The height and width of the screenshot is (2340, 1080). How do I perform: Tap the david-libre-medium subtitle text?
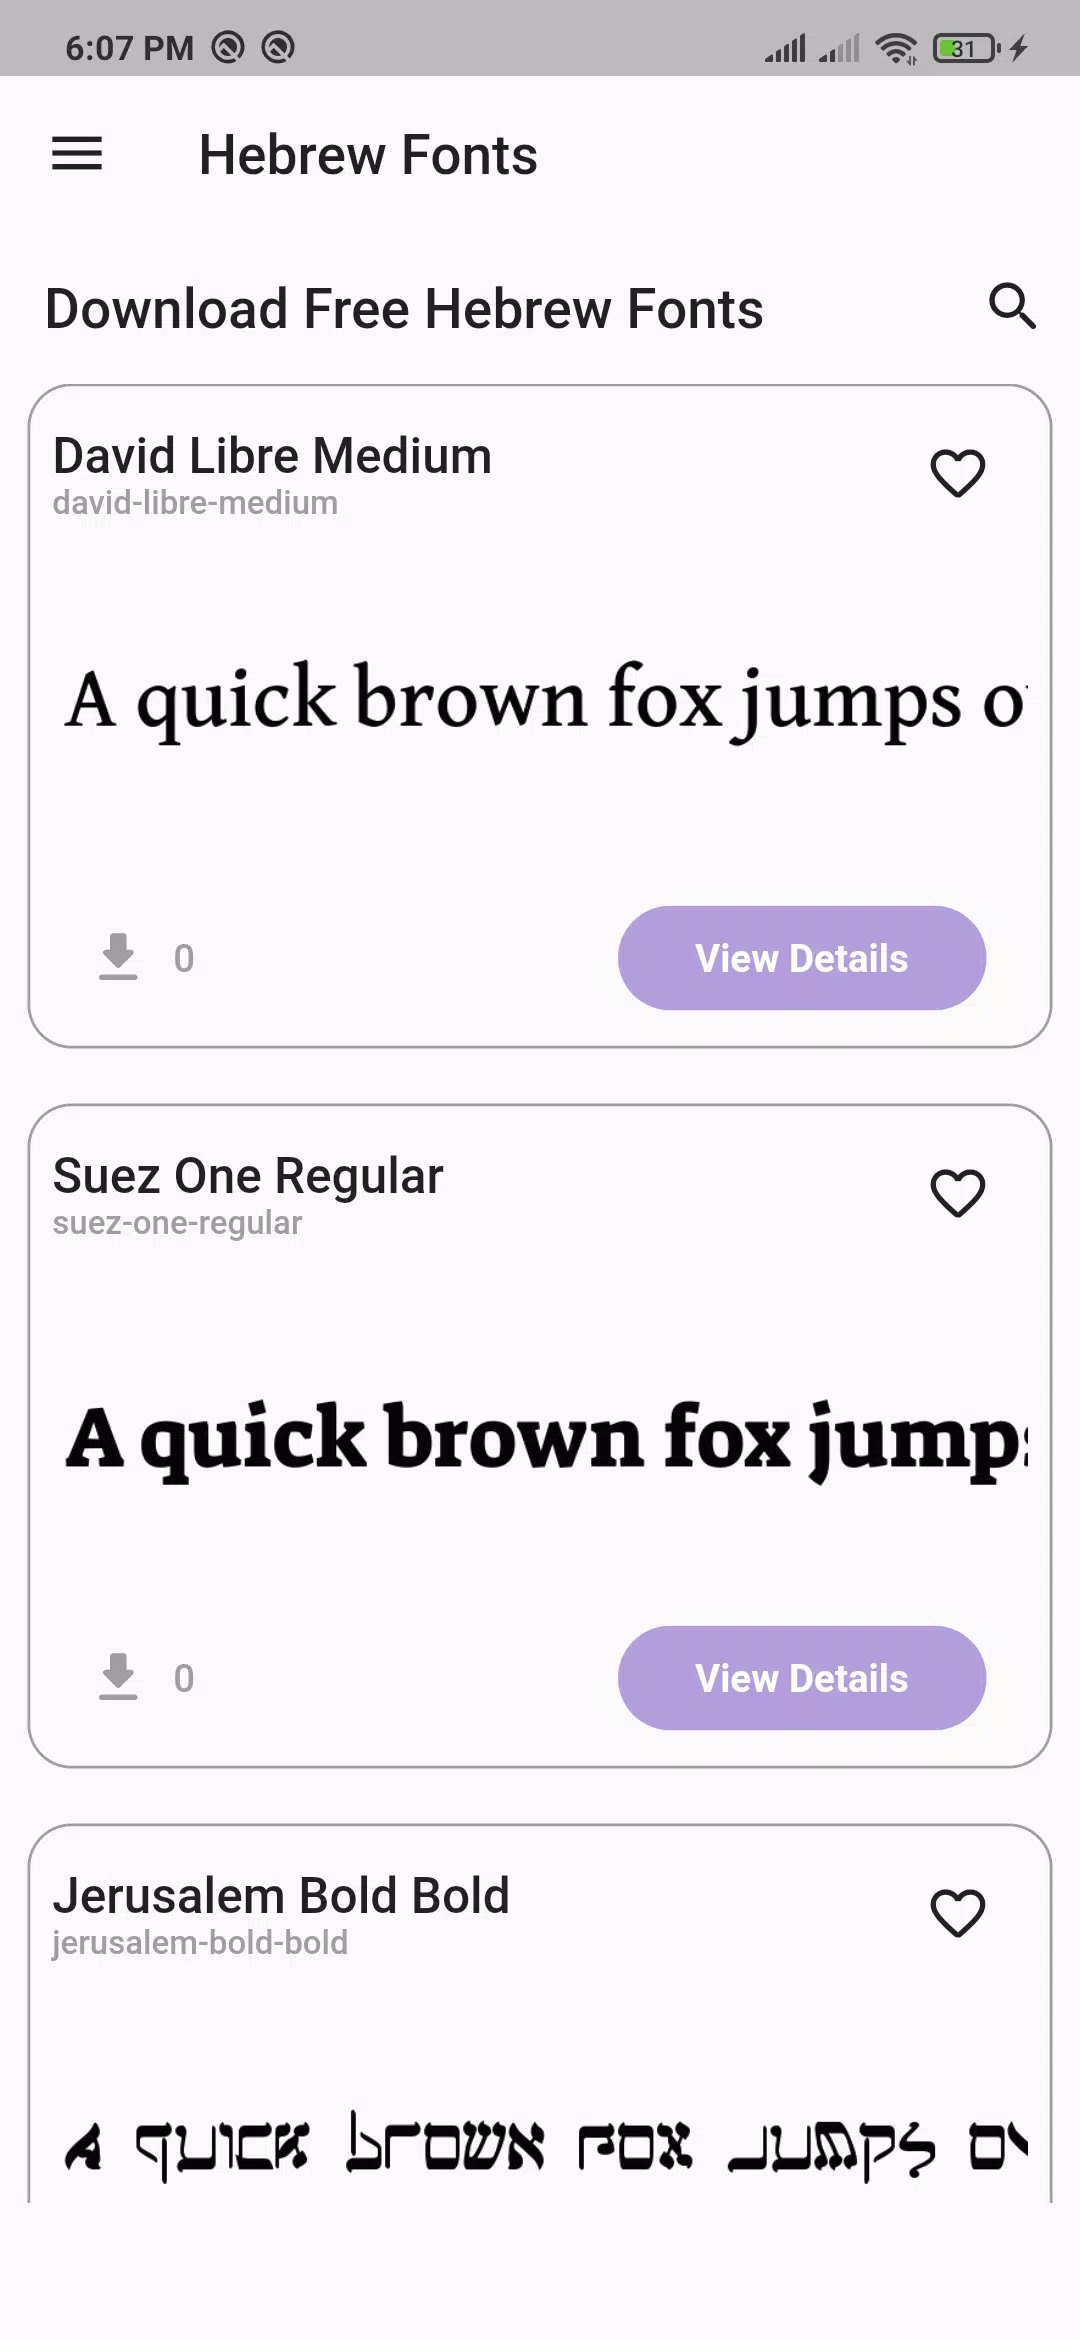[x=194, y=502]
